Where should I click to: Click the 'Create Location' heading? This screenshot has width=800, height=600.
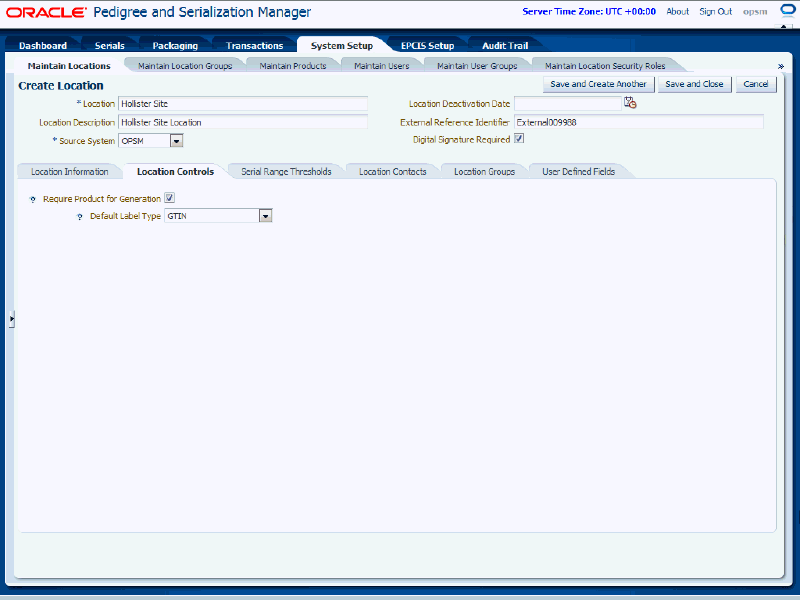(61, 86)
